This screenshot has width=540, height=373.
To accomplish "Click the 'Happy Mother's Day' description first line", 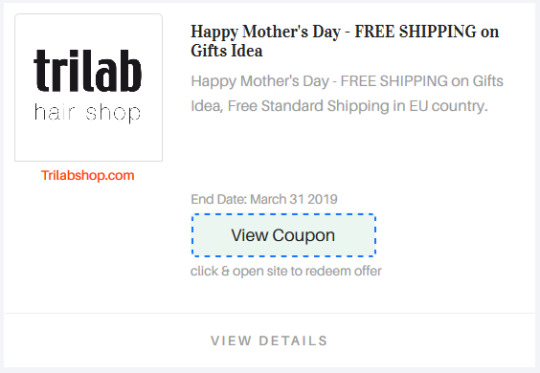I will pos(347,81).
